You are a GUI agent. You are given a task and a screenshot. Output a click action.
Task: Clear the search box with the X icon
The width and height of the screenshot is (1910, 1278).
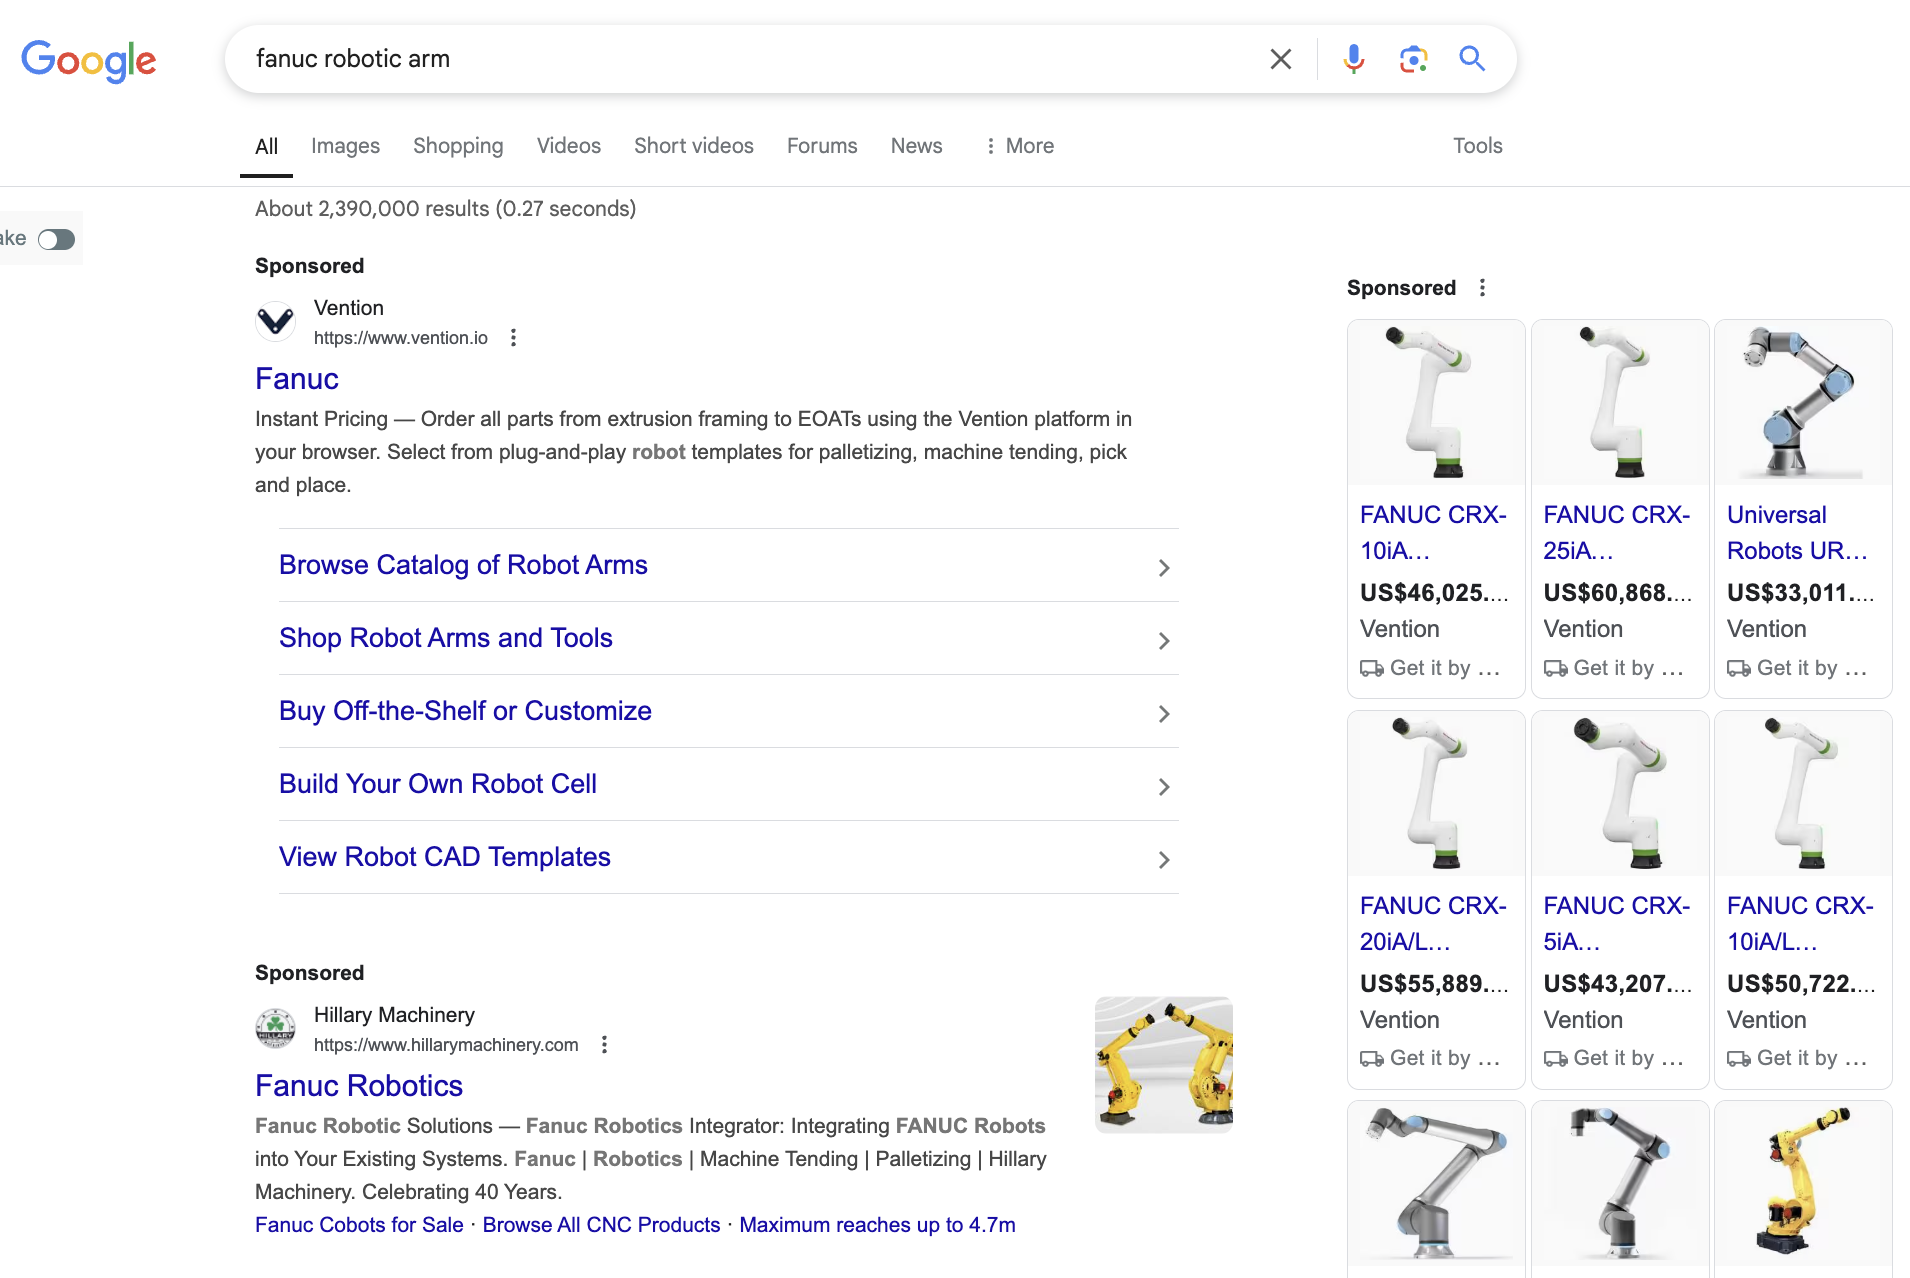click(x=1280, y=59)
